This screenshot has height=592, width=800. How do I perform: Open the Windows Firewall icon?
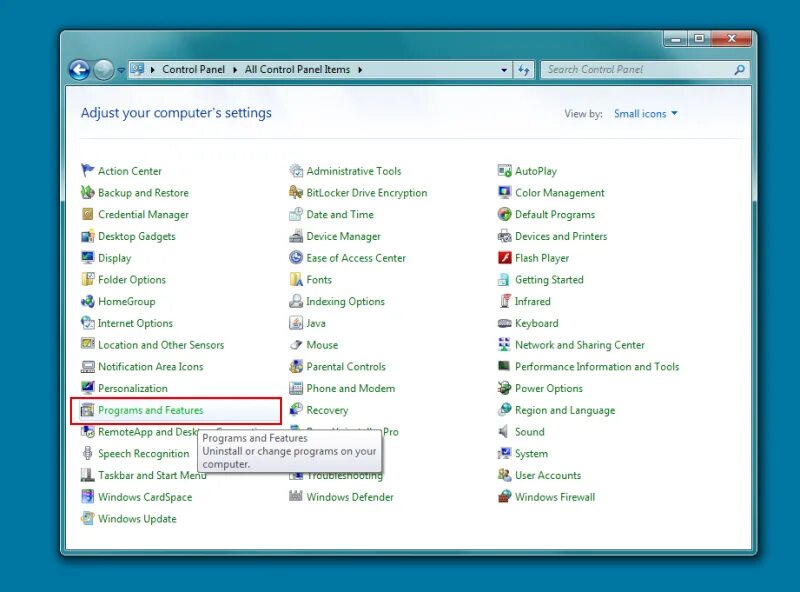505,497
